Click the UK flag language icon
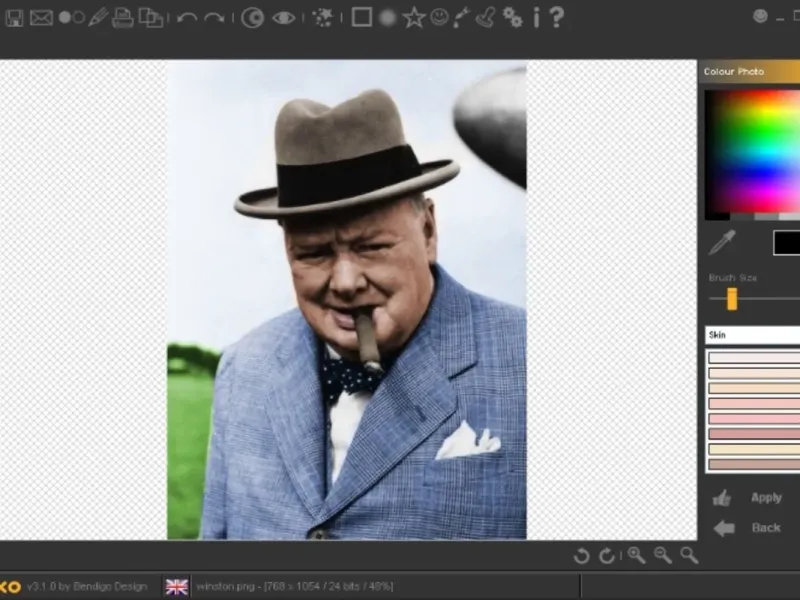The height and width of the screenshot is (600, 800). 177,587
